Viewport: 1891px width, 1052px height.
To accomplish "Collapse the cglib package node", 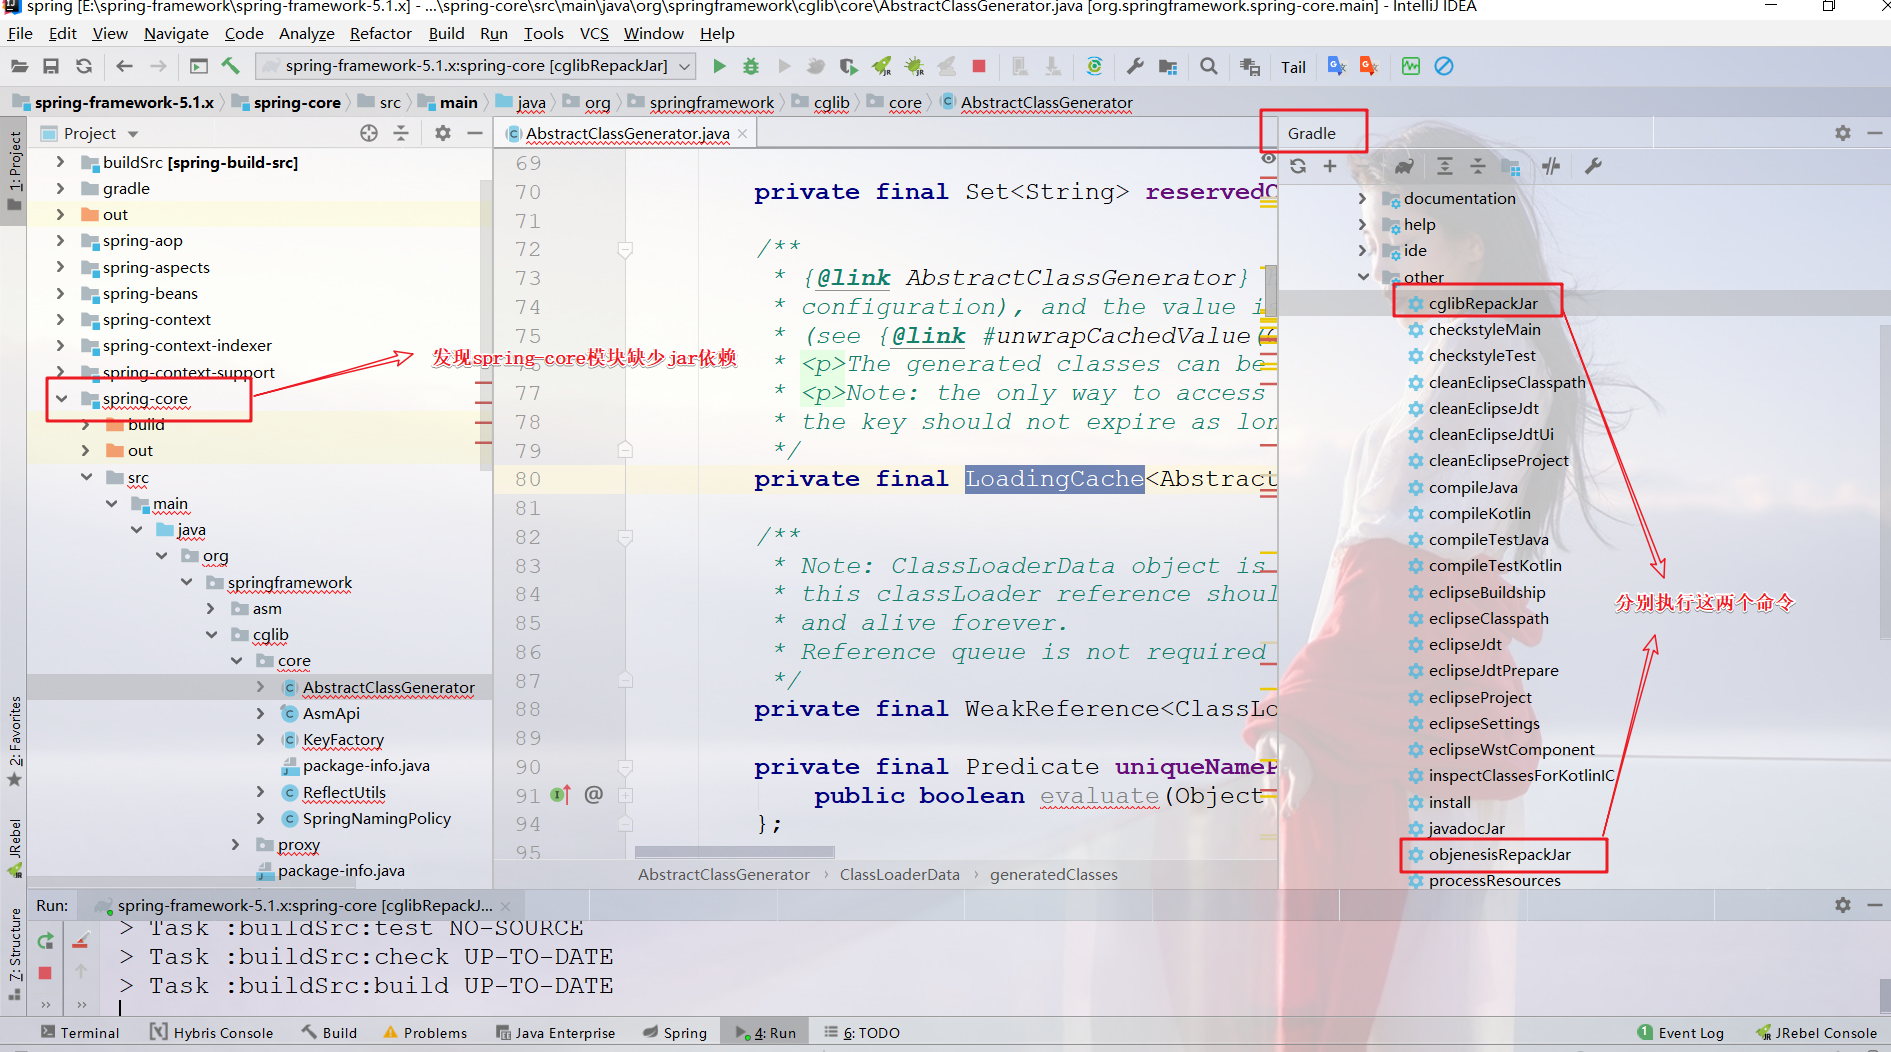I will (x=211, y=634).
